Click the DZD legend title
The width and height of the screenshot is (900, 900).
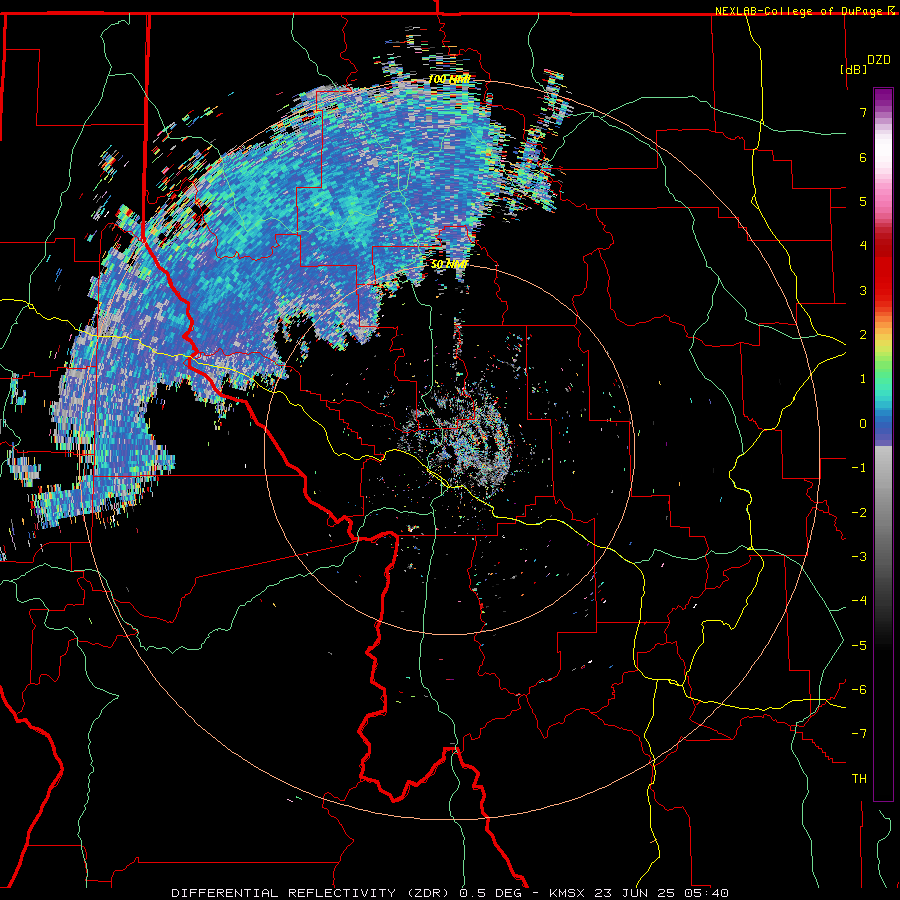coord(879,59)
